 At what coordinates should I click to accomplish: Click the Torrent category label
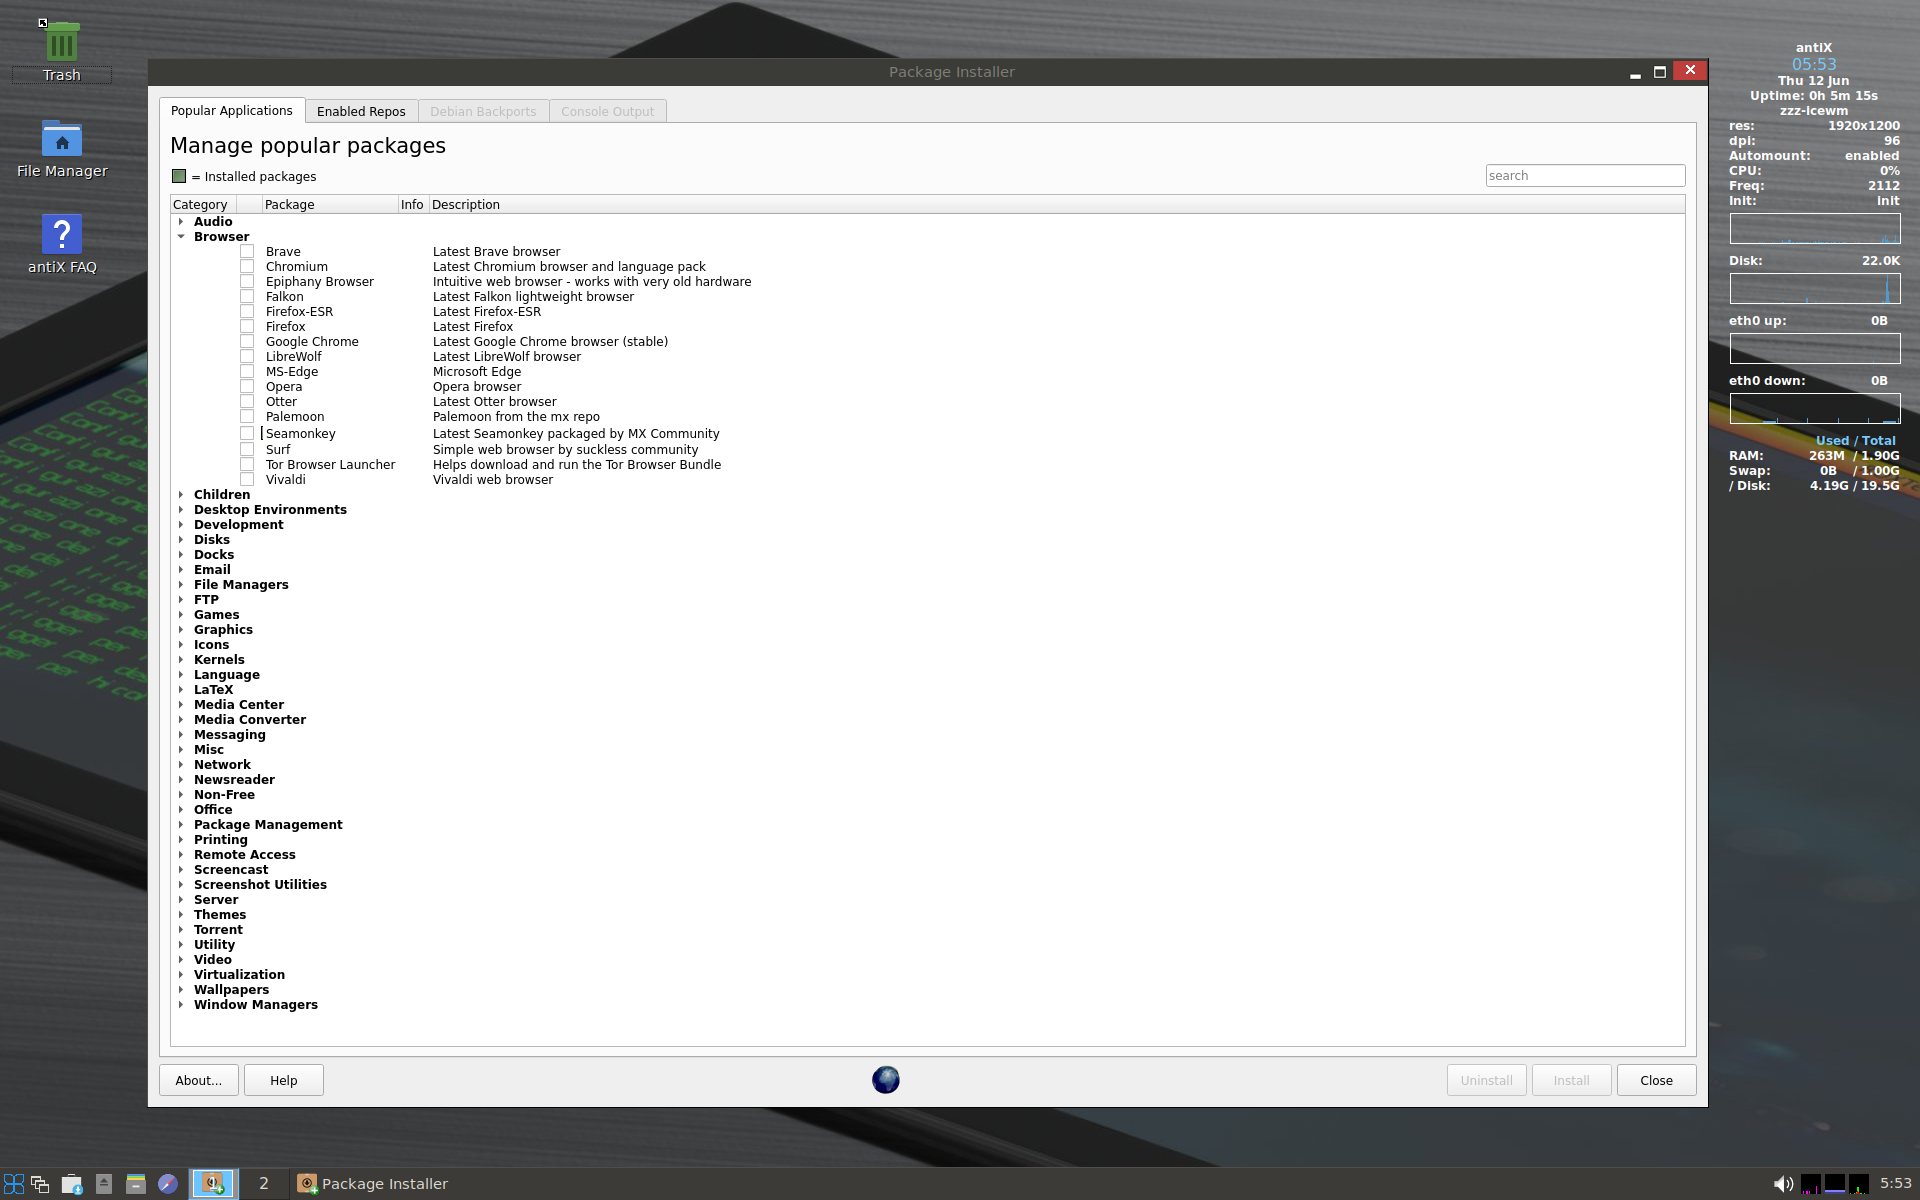218,930
